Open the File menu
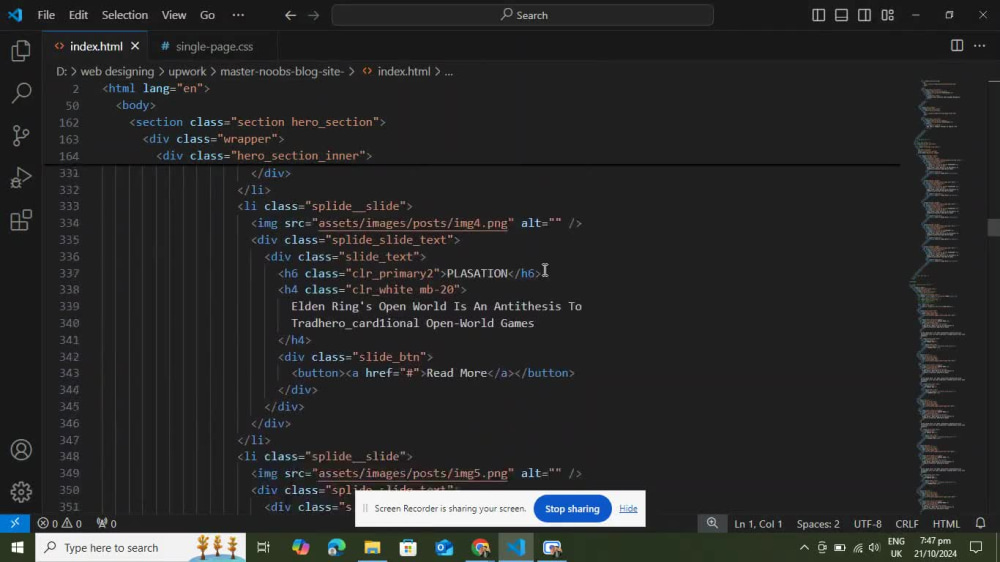The image size is (1000, 562). [x=46, y=15]
